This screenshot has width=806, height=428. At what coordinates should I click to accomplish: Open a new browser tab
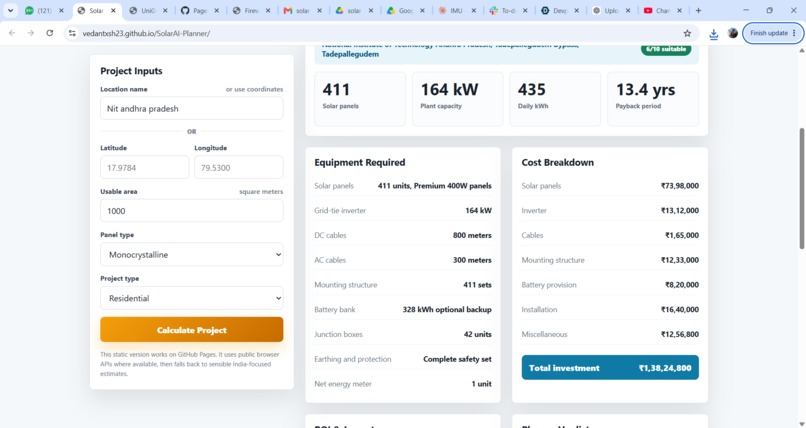698,10
